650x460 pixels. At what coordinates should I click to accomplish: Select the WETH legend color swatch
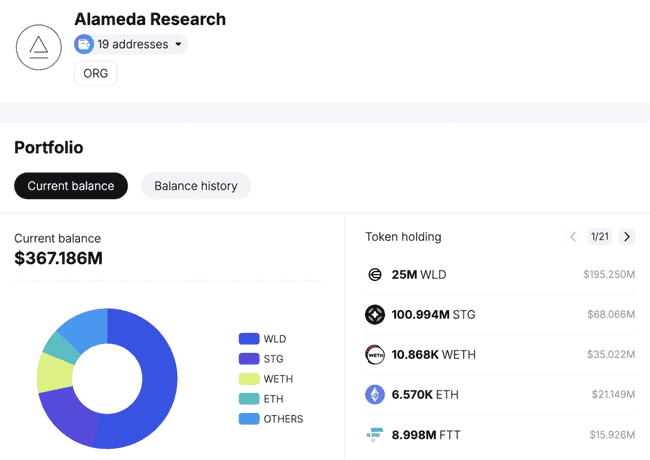pos(249,379)
